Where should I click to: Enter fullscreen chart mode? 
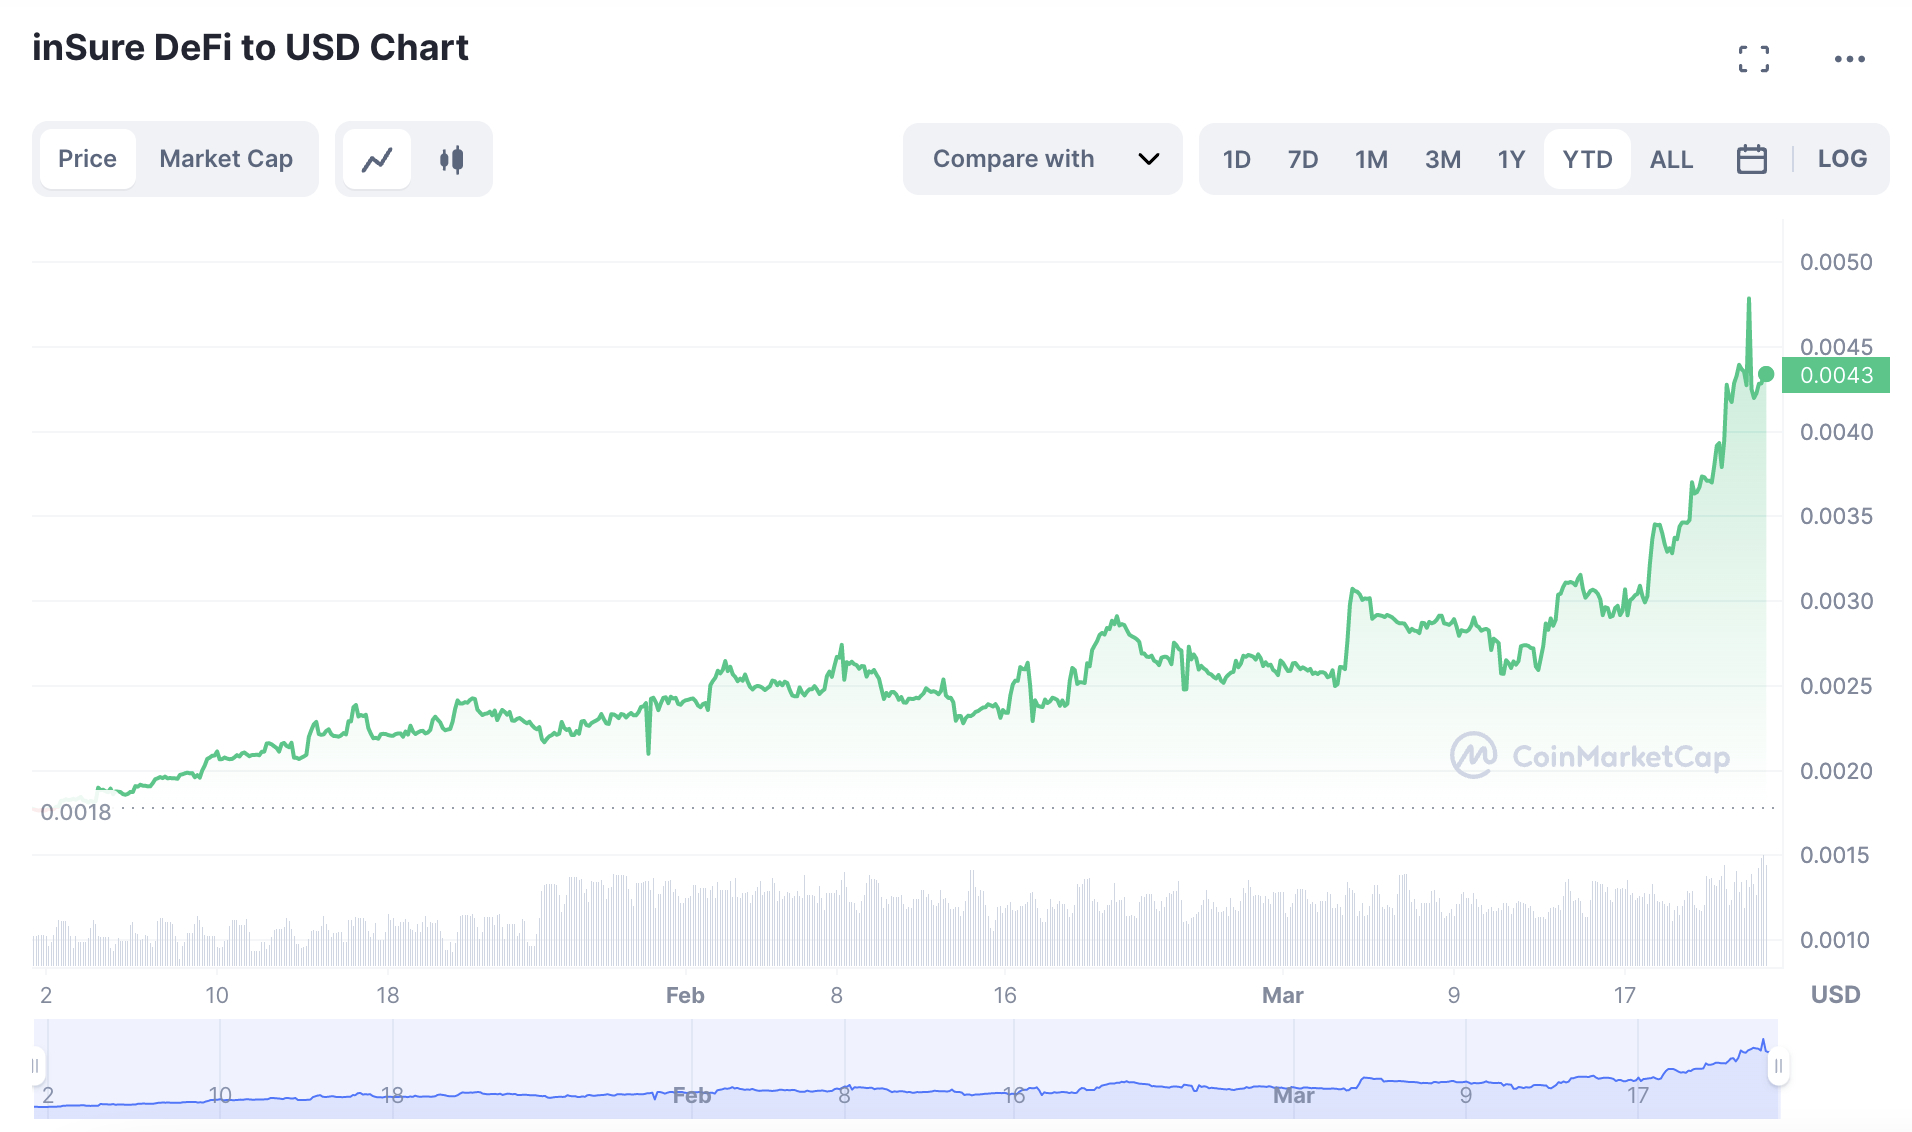1753,59
